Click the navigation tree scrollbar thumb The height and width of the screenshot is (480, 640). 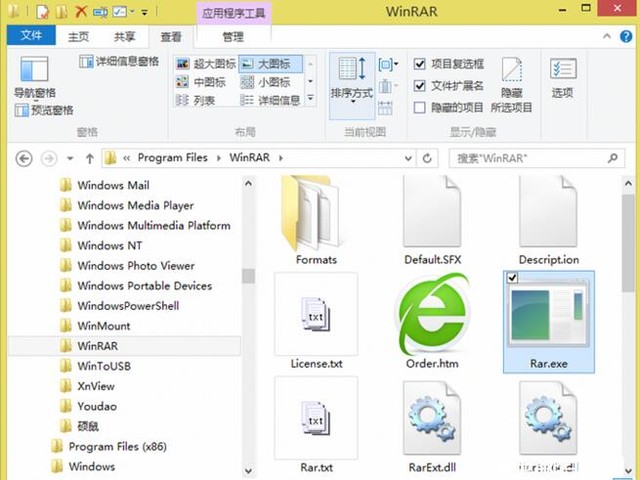click(x=248, y=276)
